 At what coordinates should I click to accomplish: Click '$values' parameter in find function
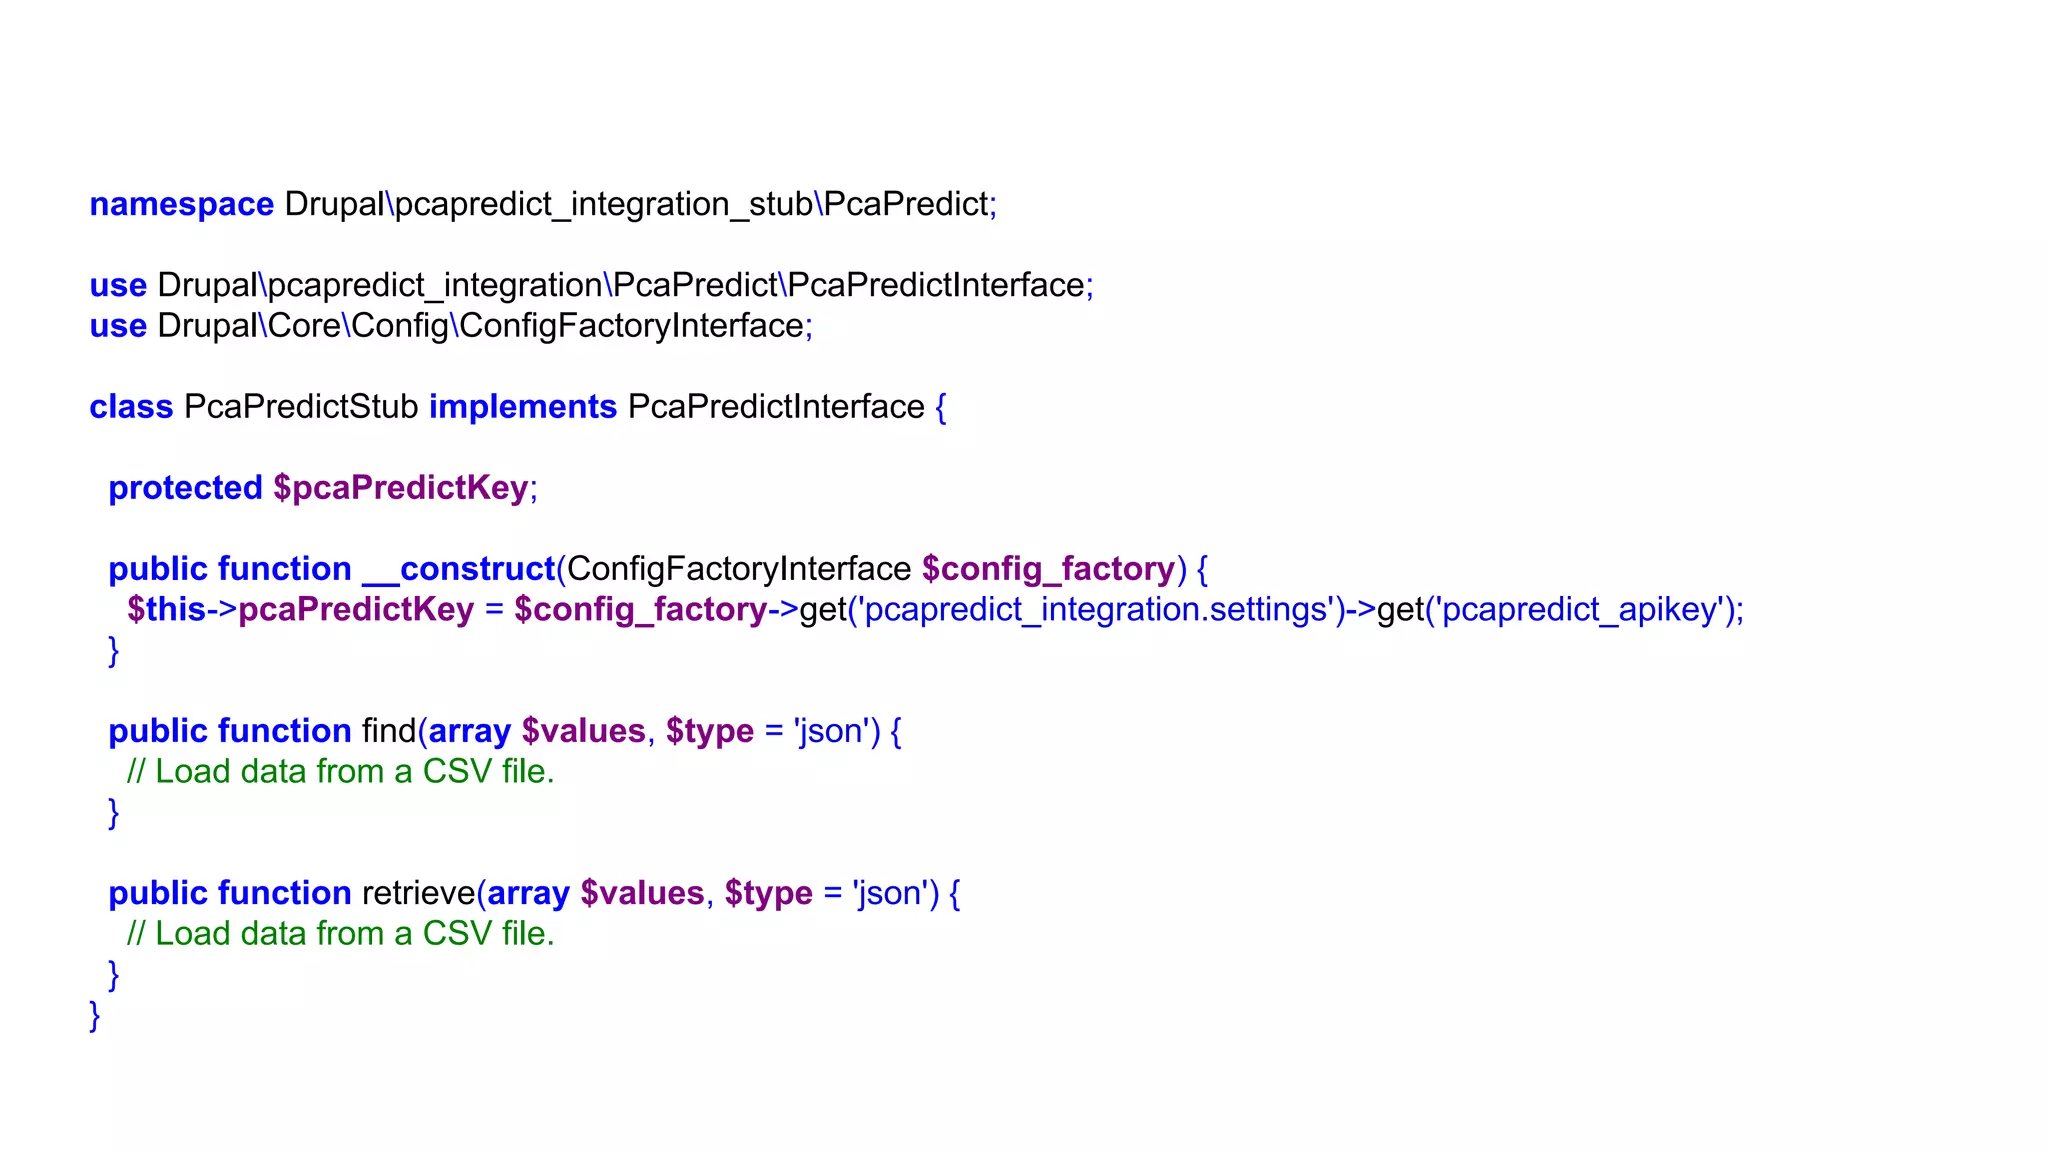[x=583, y=731]
